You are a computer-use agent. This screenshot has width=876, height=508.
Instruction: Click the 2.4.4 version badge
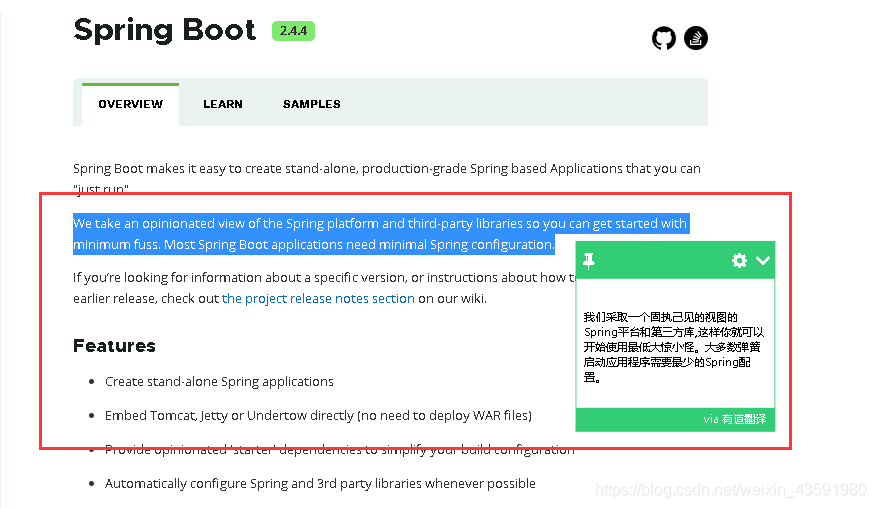(x=293, y=31)
